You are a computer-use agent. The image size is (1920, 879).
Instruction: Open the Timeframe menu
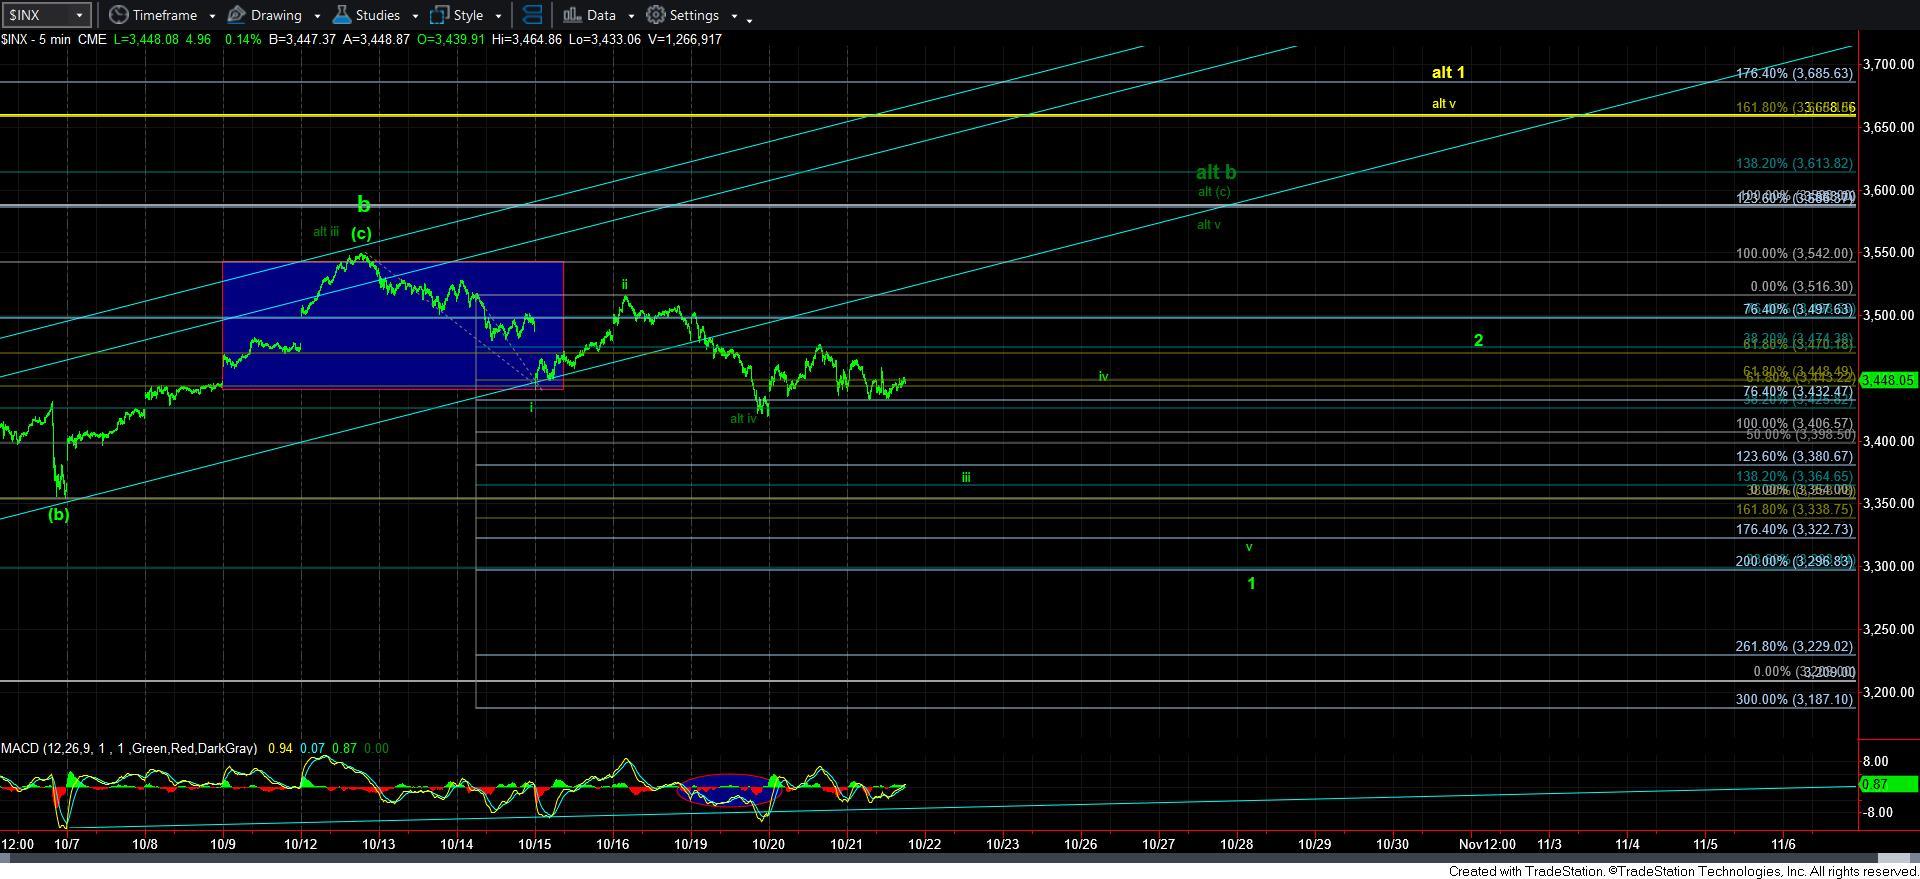[164, 15]
